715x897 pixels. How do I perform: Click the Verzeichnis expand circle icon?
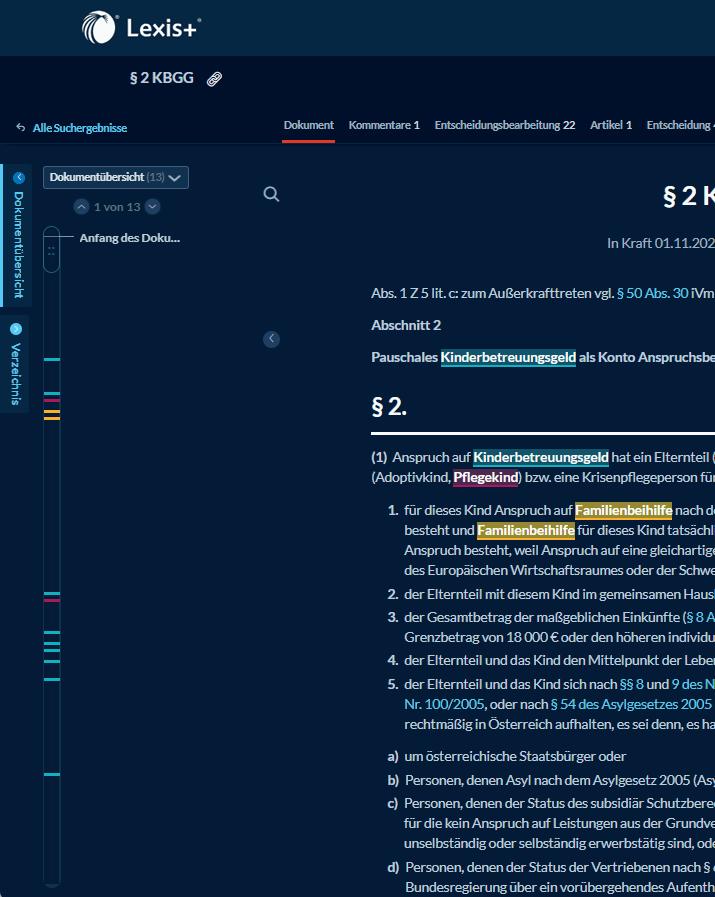[x=16, y=329]
